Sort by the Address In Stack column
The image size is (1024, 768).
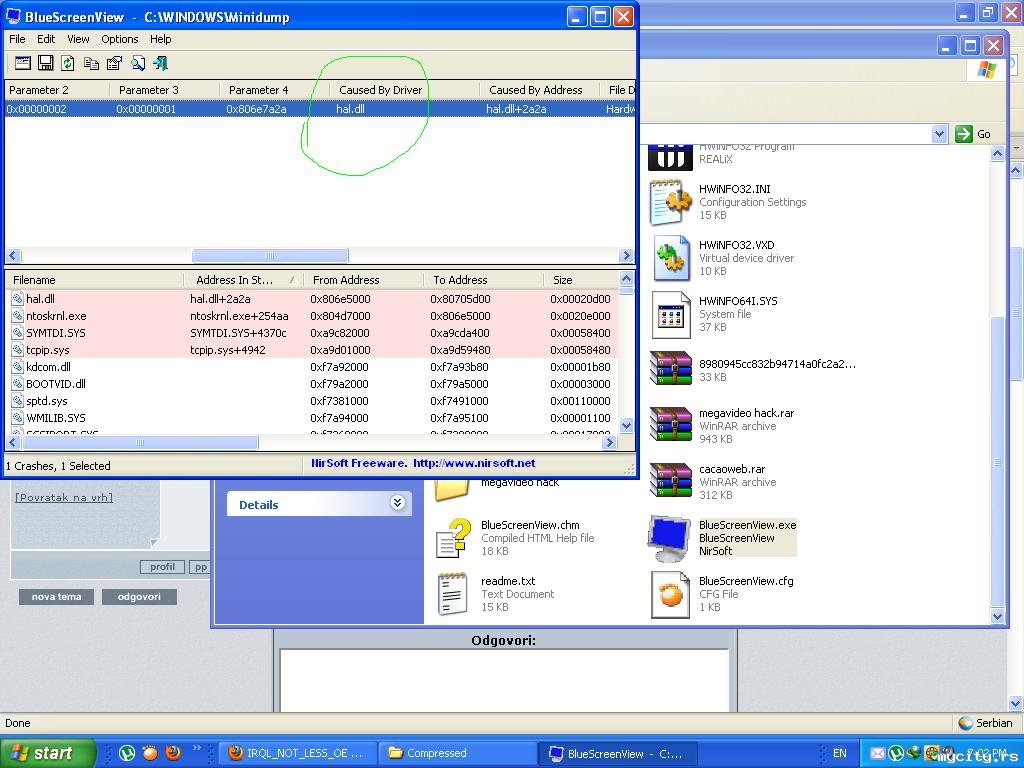240,280
